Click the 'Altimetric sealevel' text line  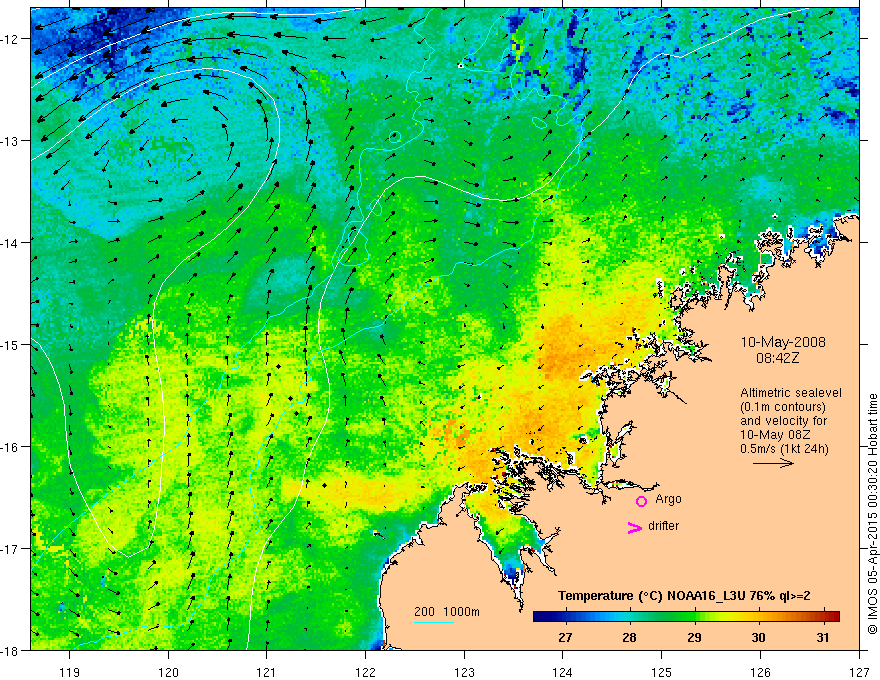tap(791, 393)
